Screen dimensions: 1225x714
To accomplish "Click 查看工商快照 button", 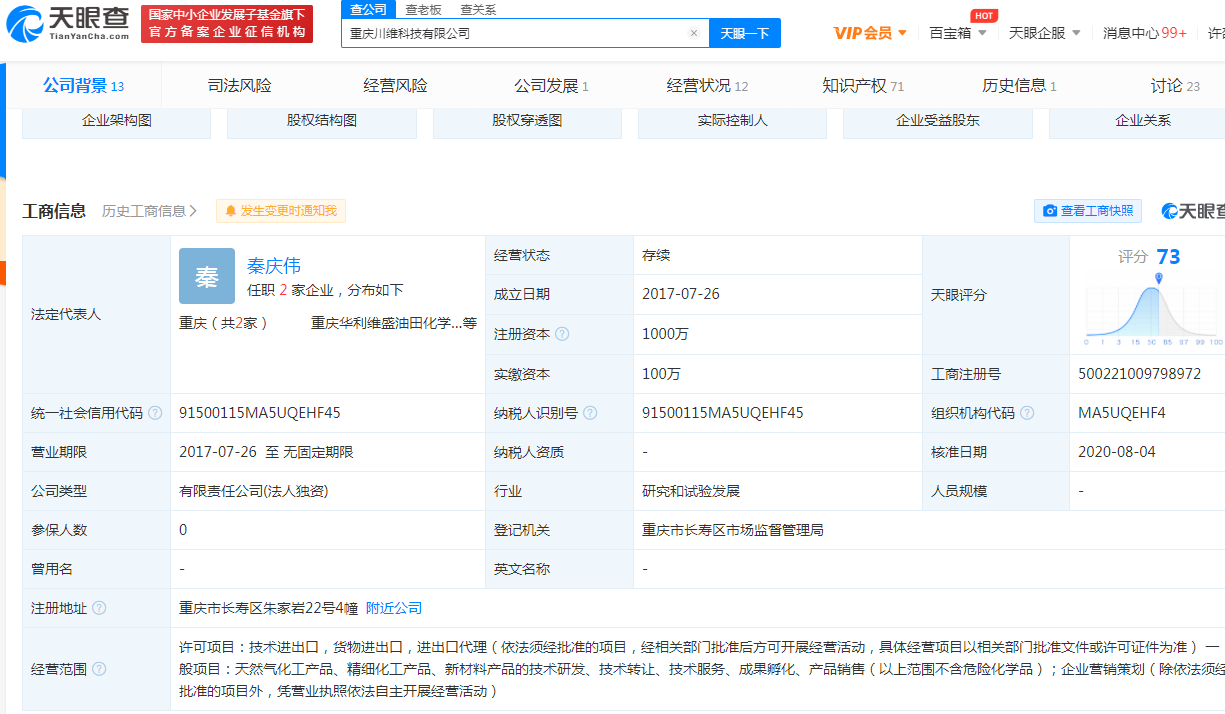I will tap(1087, 211).
